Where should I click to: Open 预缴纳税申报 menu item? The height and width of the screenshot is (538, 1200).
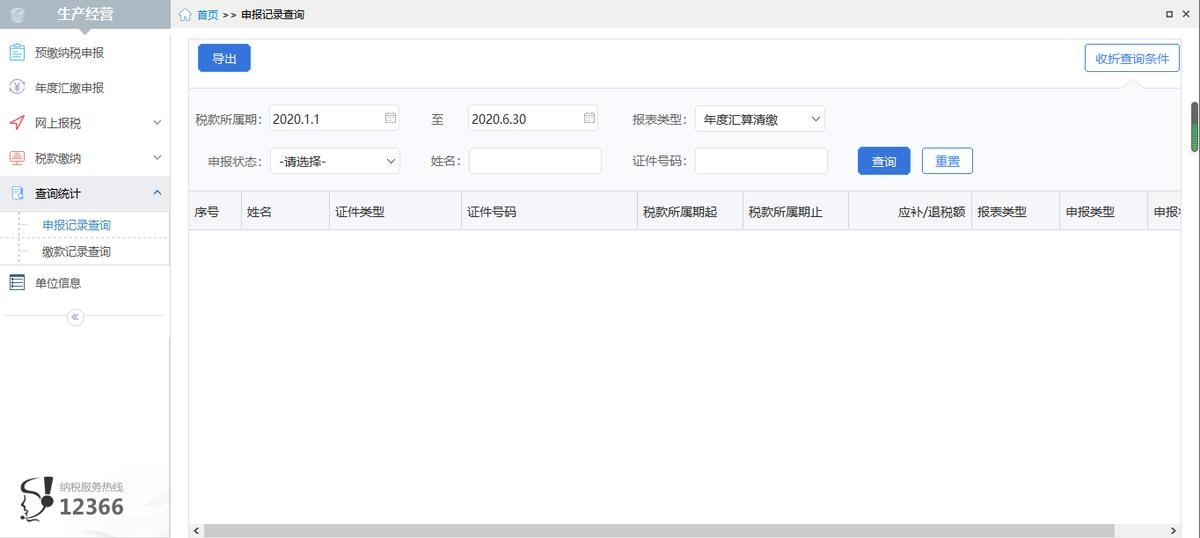point(85,53)
